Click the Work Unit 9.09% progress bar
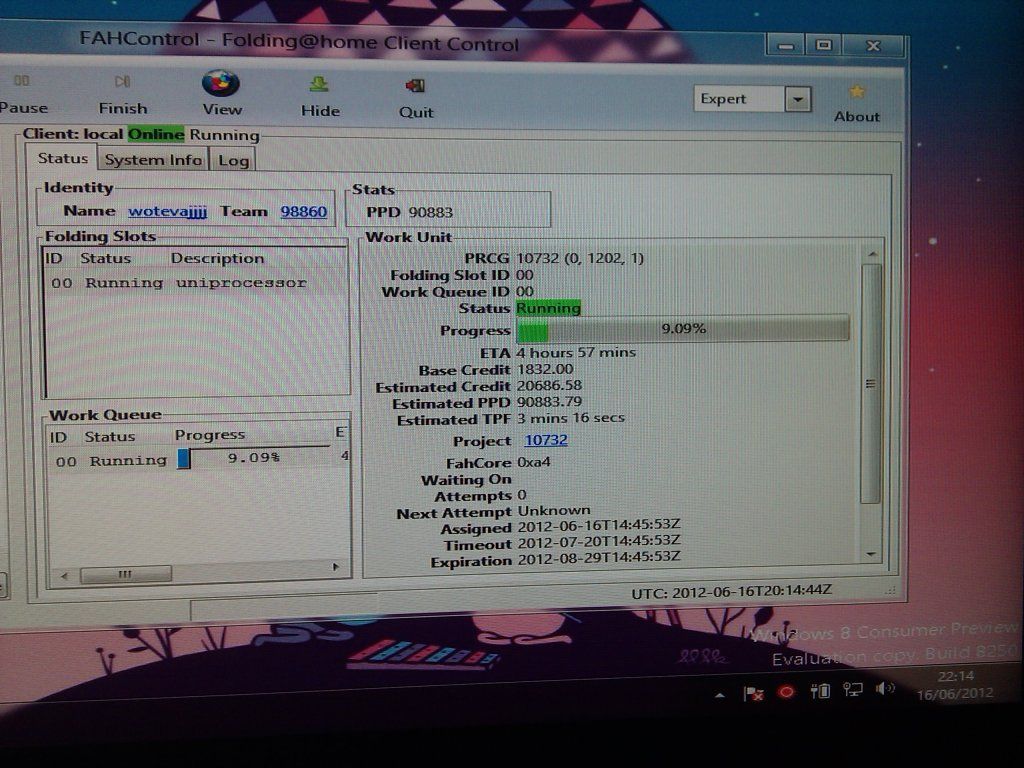Viewport: 1024px width, 768px height. [x=683, y=328]
